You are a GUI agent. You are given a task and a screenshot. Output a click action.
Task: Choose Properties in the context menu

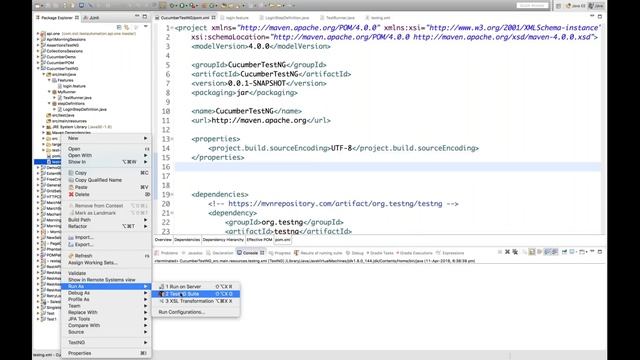point(106,353)
